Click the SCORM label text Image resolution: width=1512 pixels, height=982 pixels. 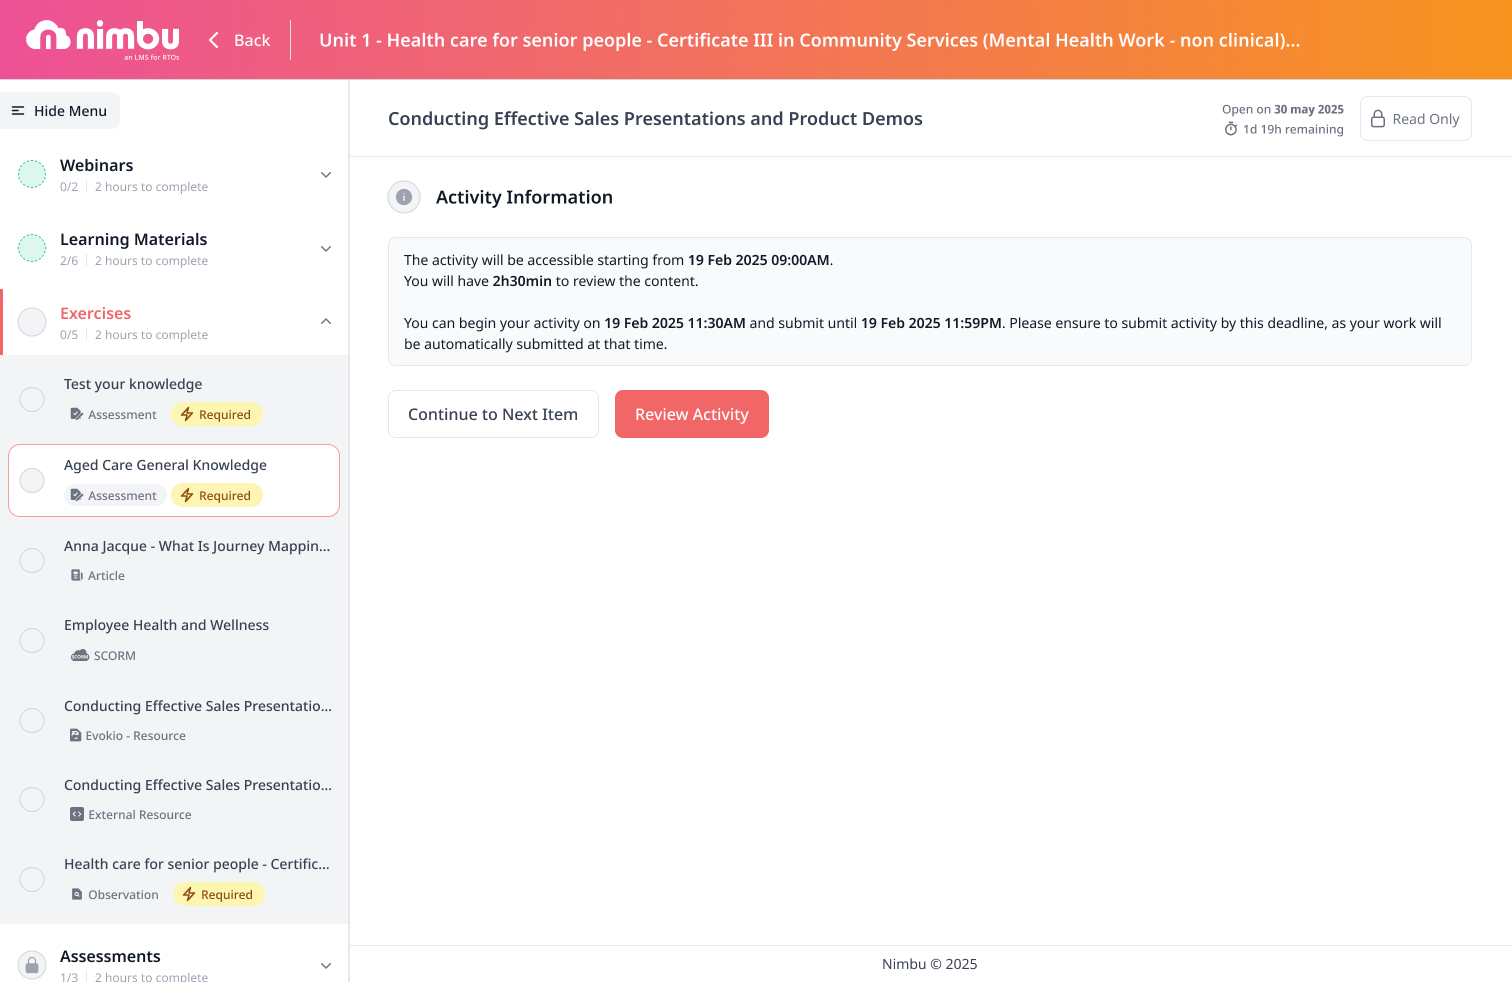115,656
